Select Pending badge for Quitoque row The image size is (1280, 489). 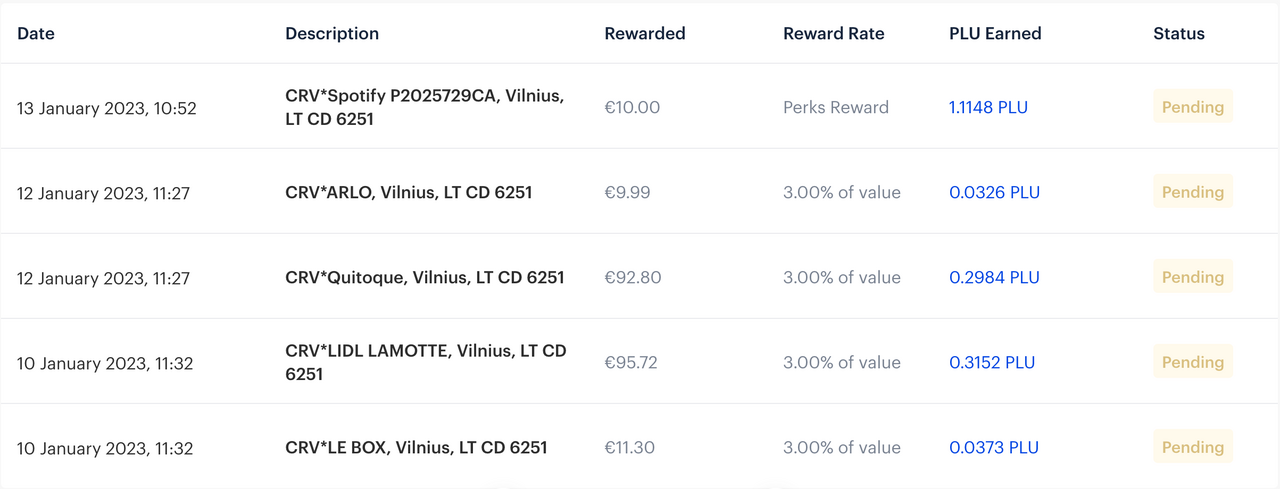pyautogui.click(x=1193, y=277)
